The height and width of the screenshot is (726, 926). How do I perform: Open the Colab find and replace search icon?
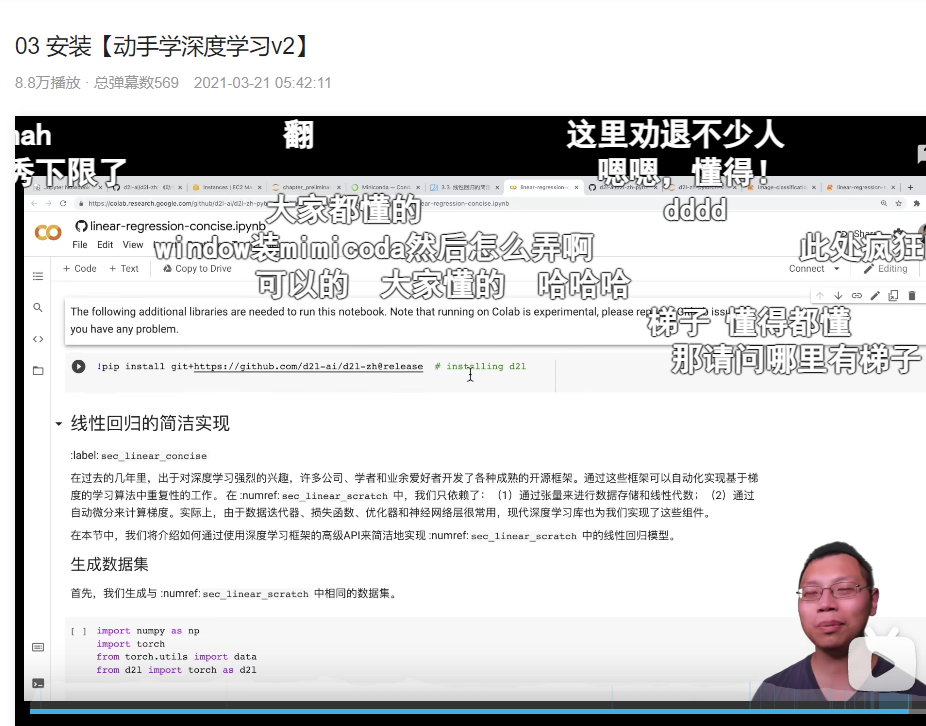click(38, 307)
